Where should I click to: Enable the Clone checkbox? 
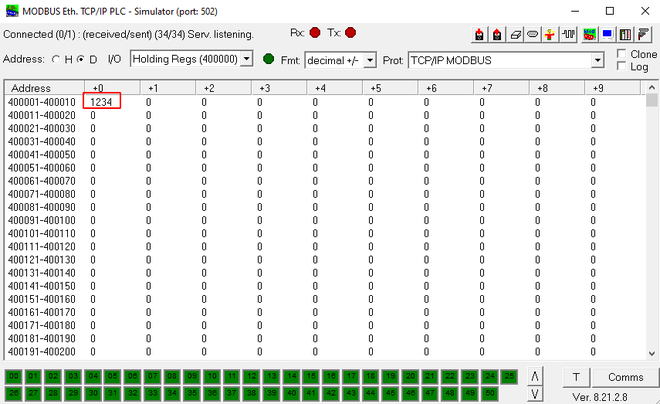click(621, 53)
